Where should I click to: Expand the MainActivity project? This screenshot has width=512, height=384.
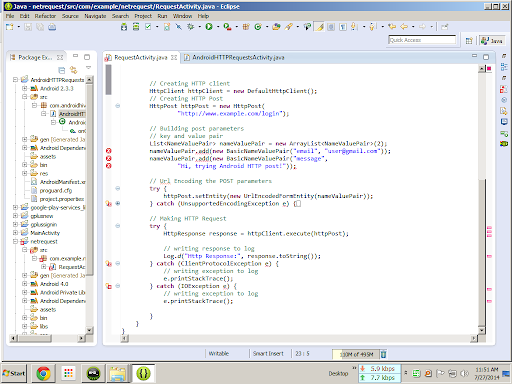(15, 233)
